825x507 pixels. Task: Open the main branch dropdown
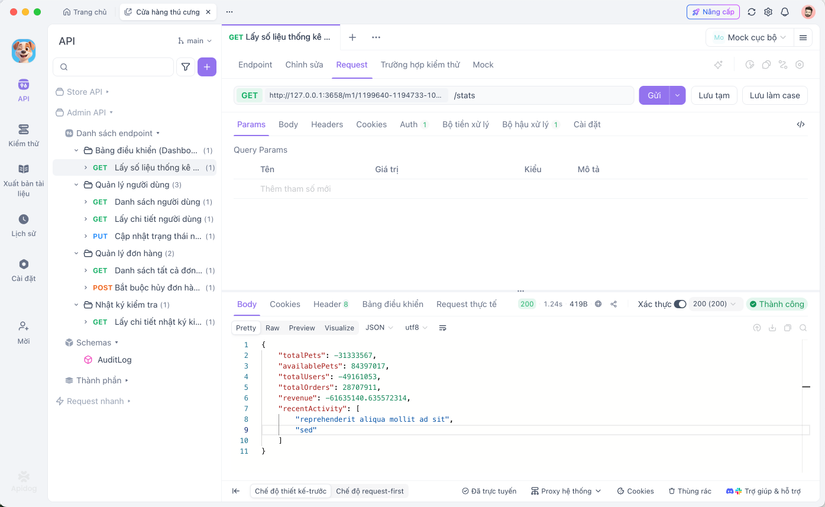click(x=195, y=41)
